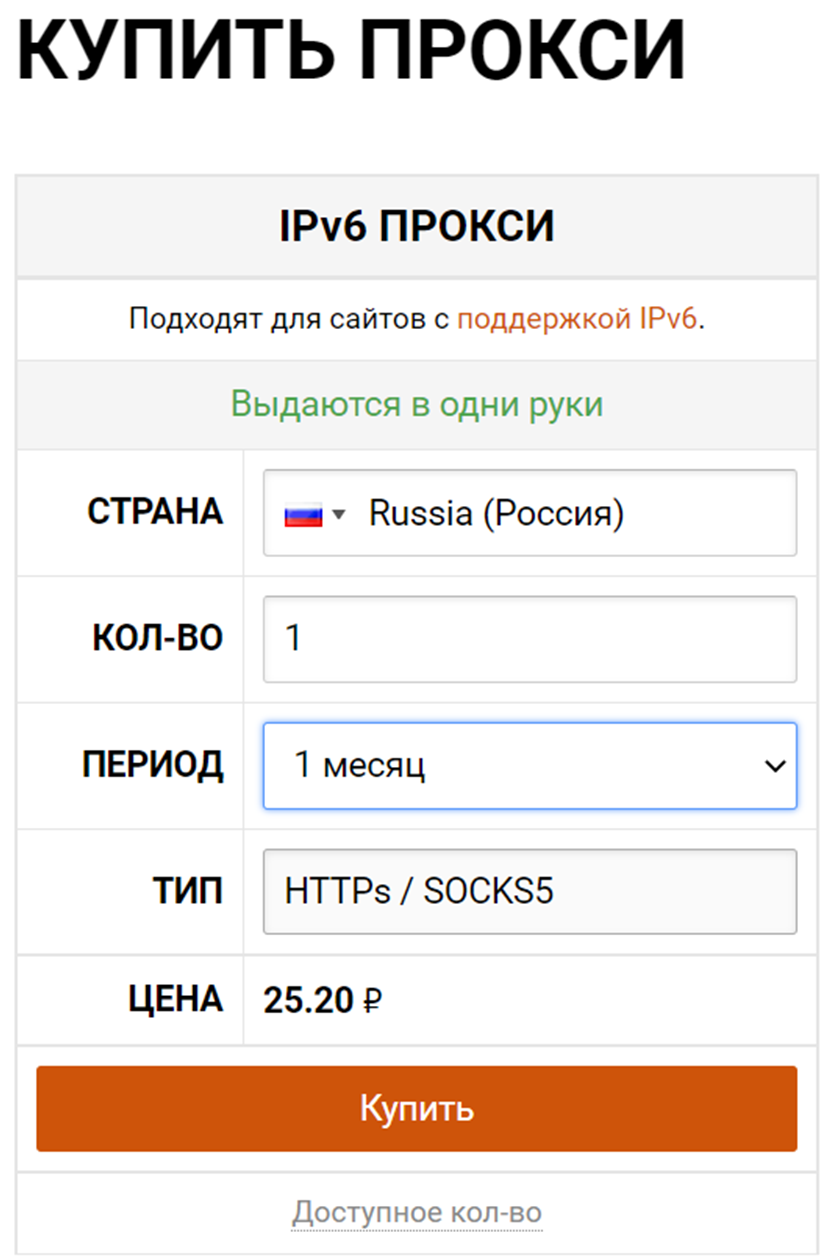This screenshot has height=1260, width=826.
Task: Click the 25.20 ₽ price value
Action: 323,1000
